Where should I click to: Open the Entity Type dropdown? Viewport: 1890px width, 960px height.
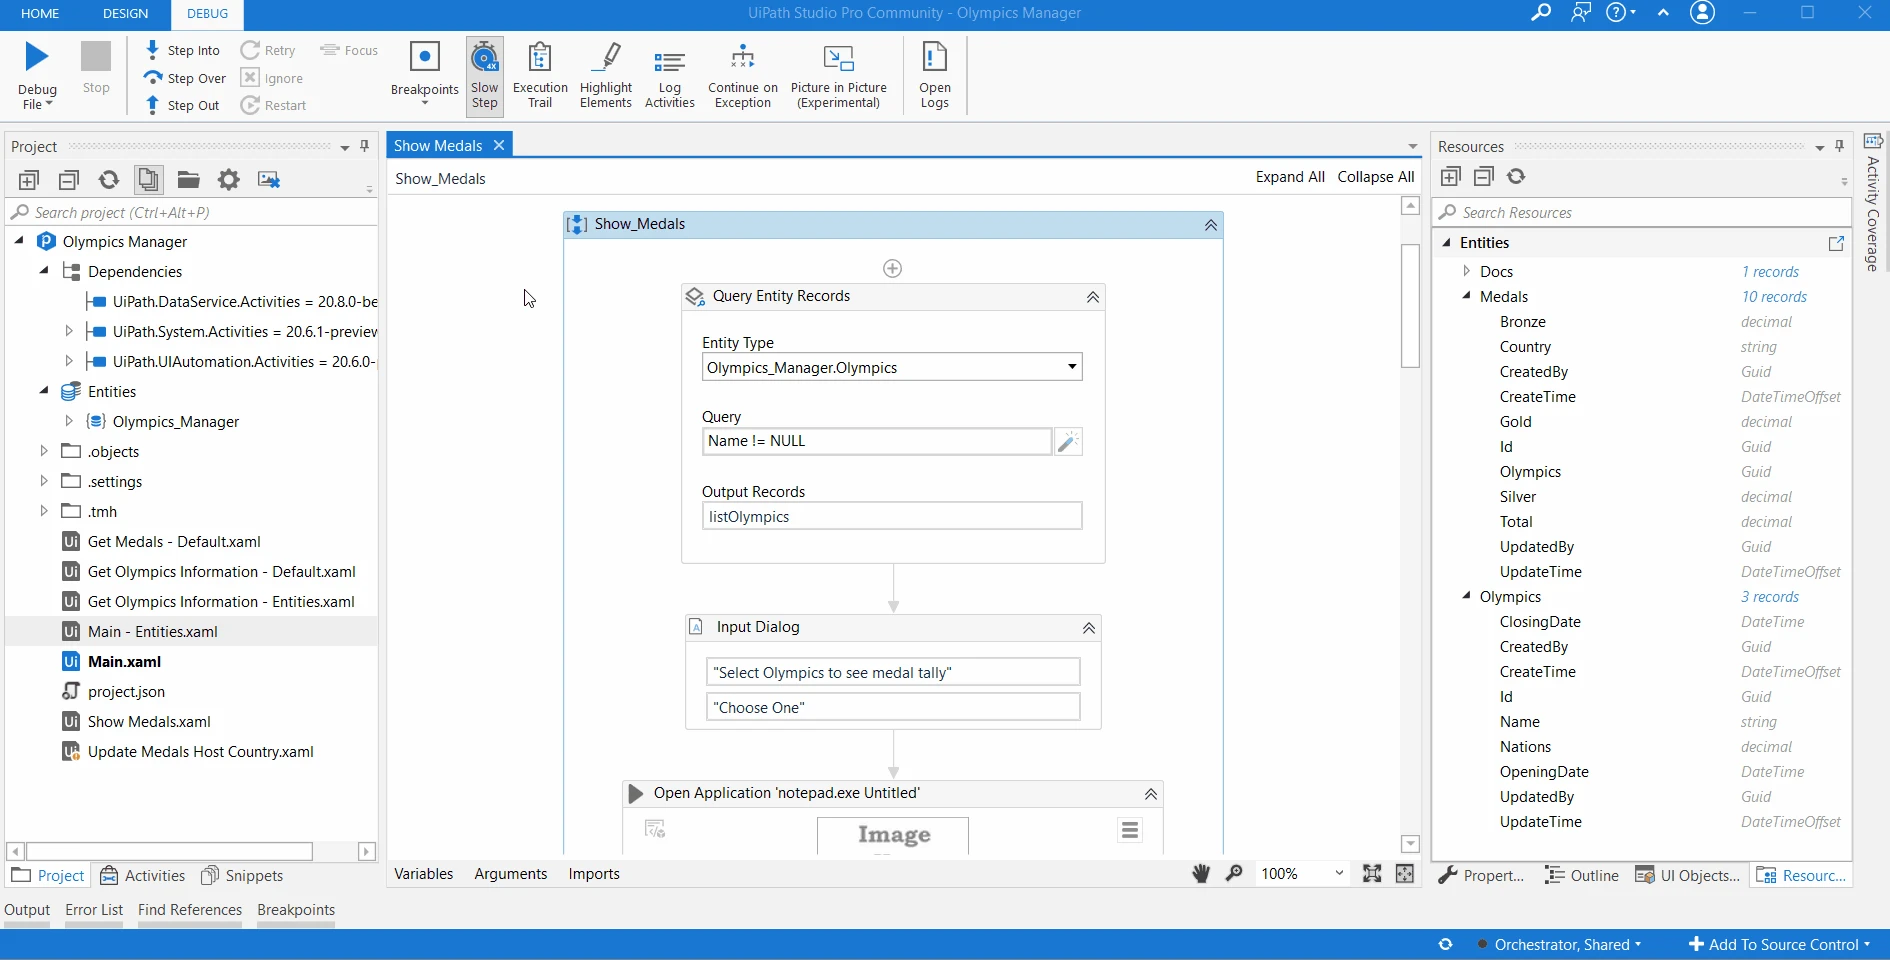tap(1072, 367)
